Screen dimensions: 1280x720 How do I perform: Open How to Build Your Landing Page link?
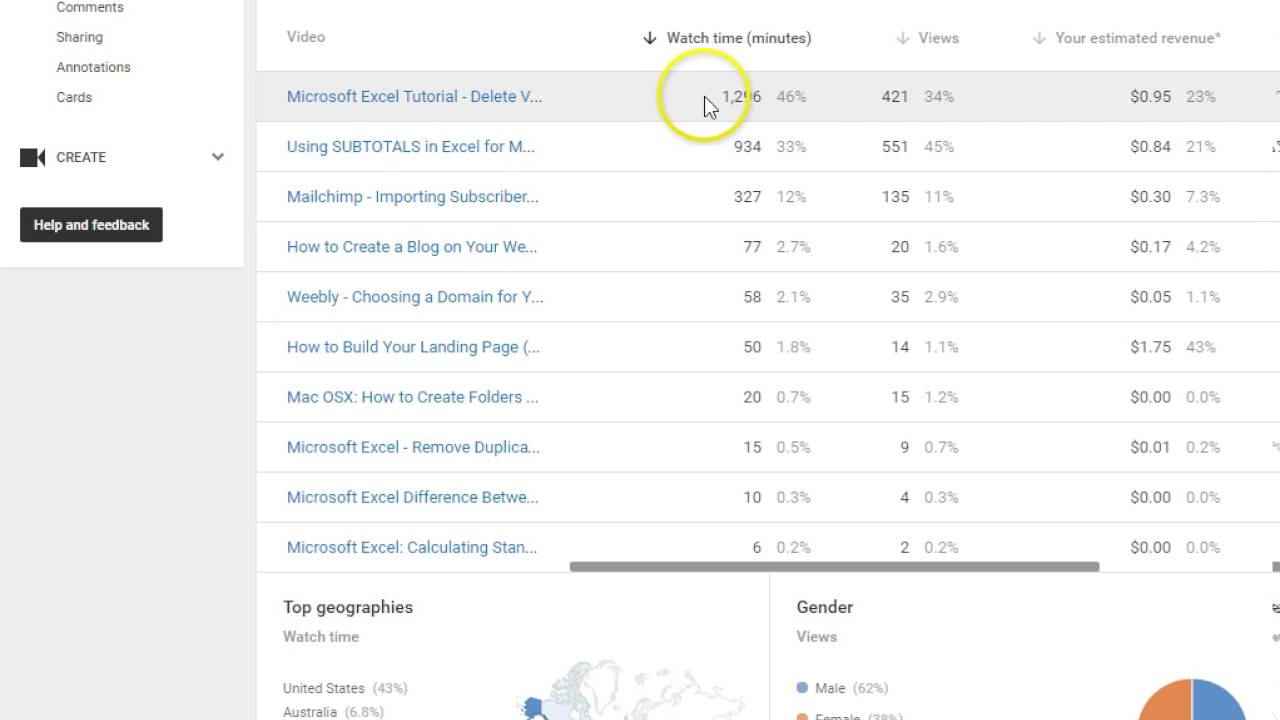point(413,347)
